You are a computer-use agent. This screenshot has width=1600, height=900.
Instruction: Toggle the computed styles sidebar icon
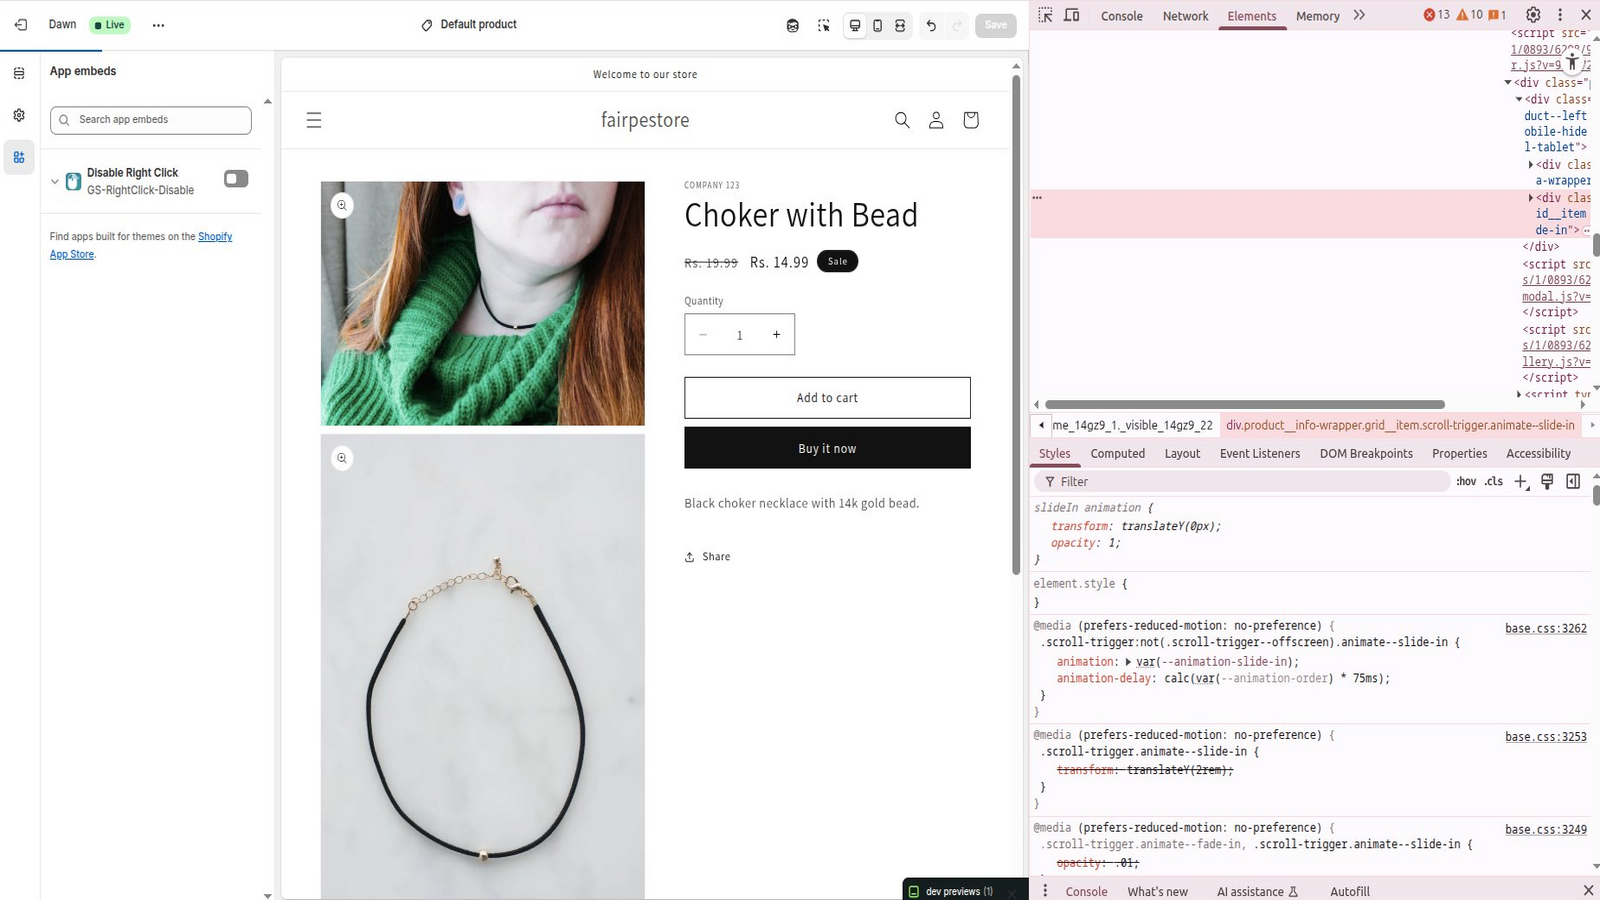pyautogui.click(x=1573, y=482)
